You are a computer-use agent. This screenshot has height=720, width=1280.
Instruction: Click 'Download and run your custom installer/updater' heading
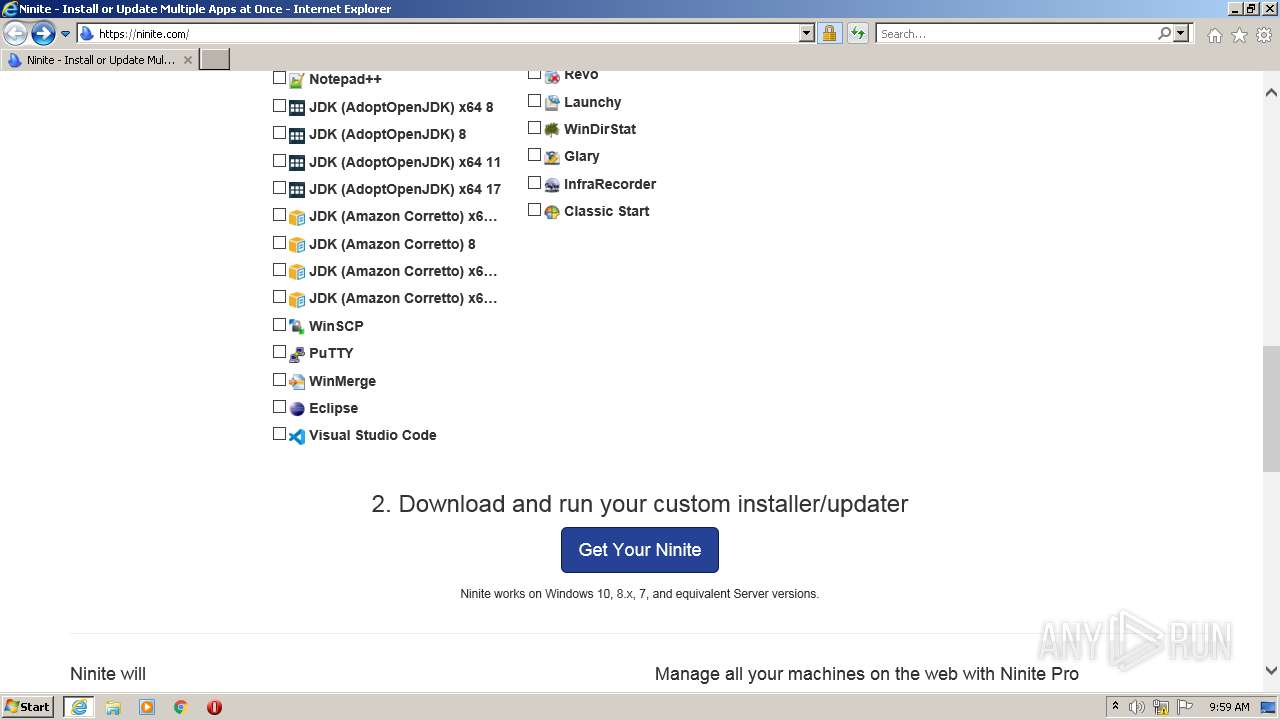coord(640,504)
